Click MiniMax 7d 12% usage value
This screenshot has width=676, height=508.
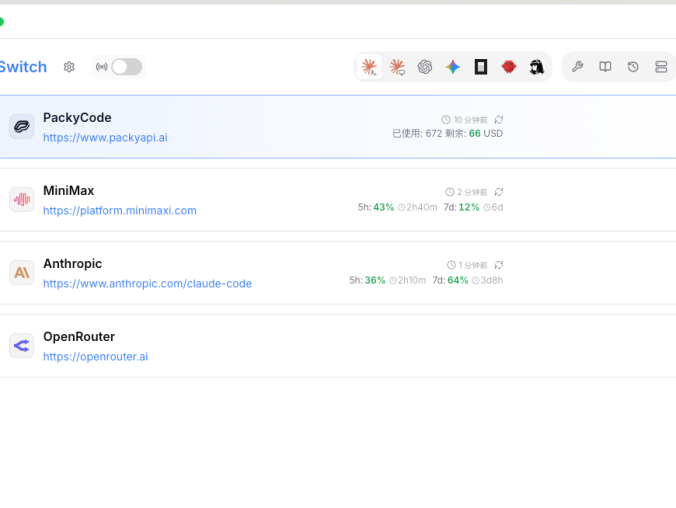469,207
